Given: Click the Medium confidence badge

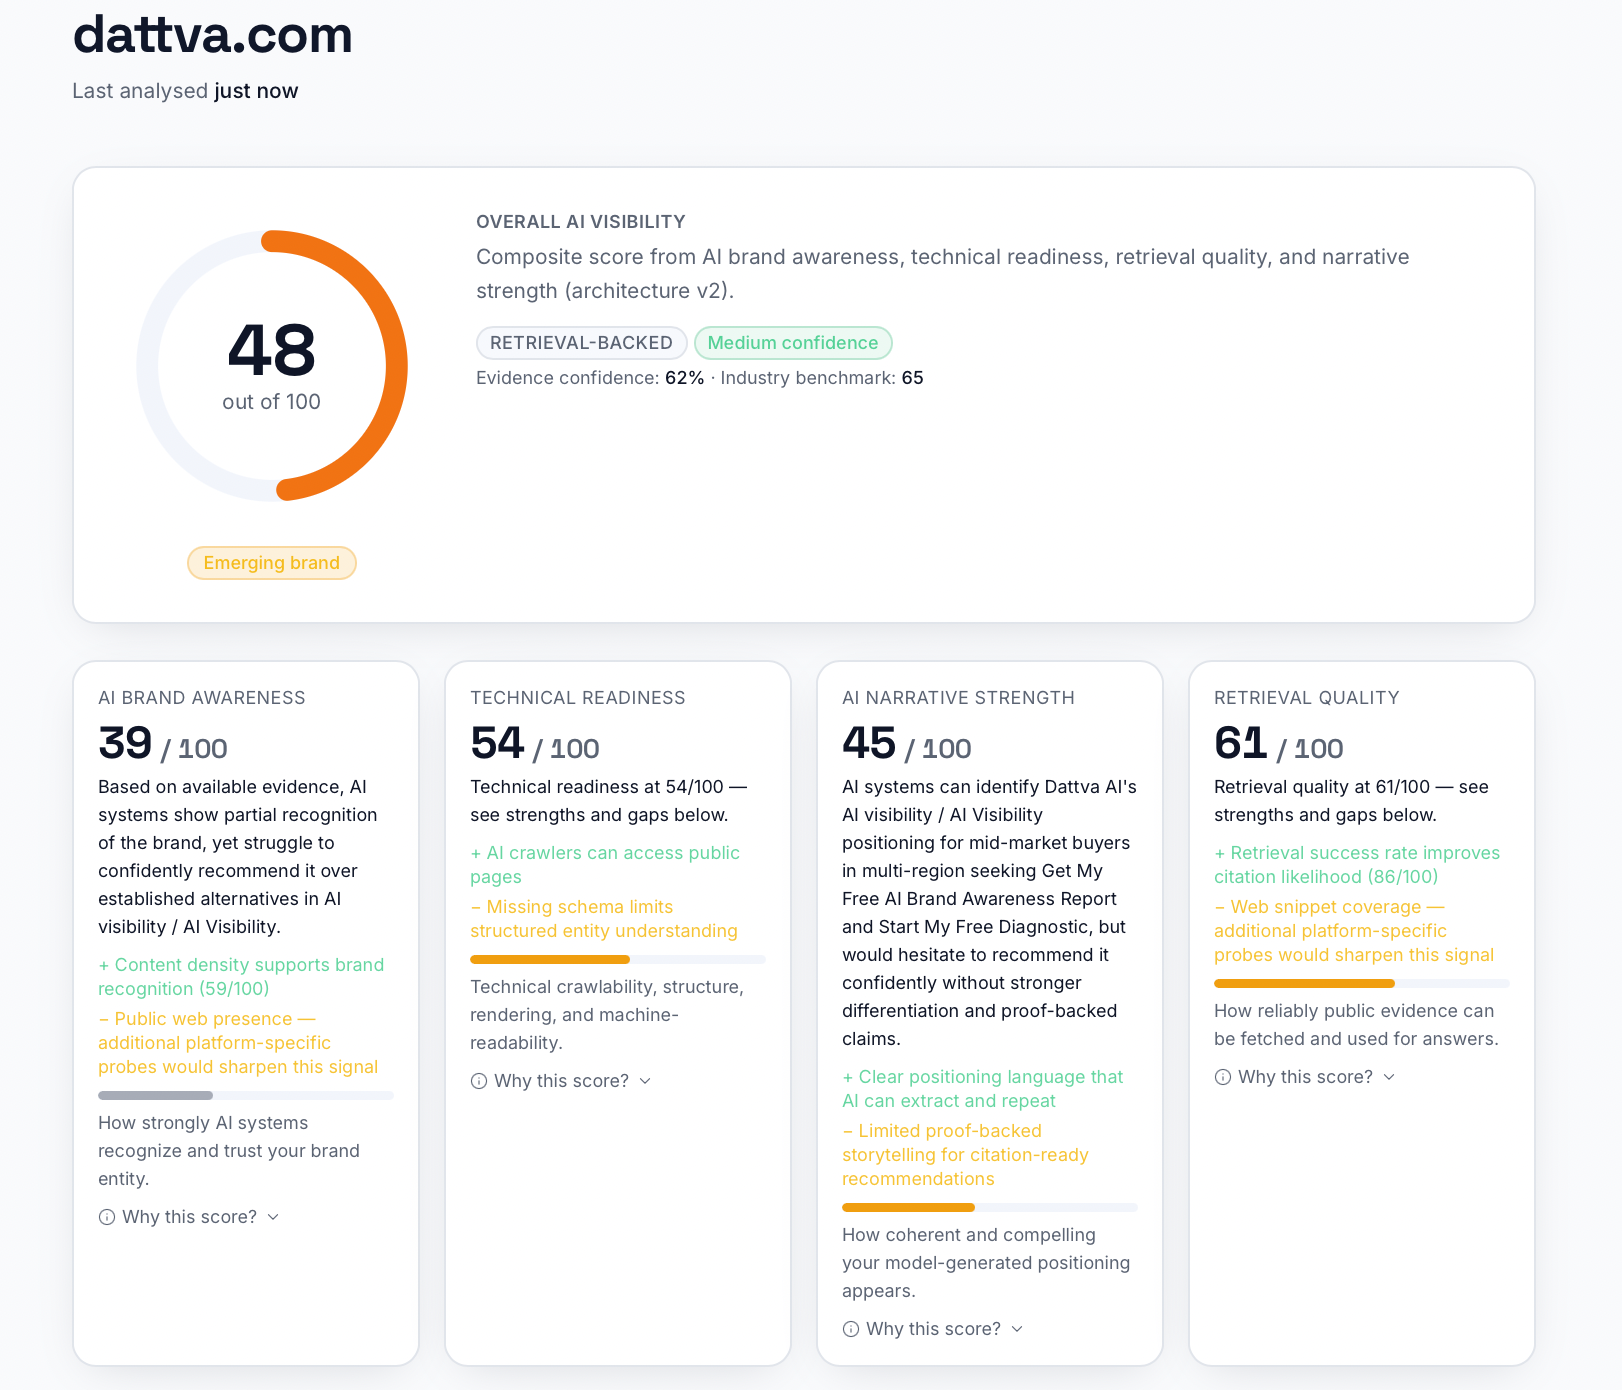Looking at the screenshot, I should click(793, 343).
